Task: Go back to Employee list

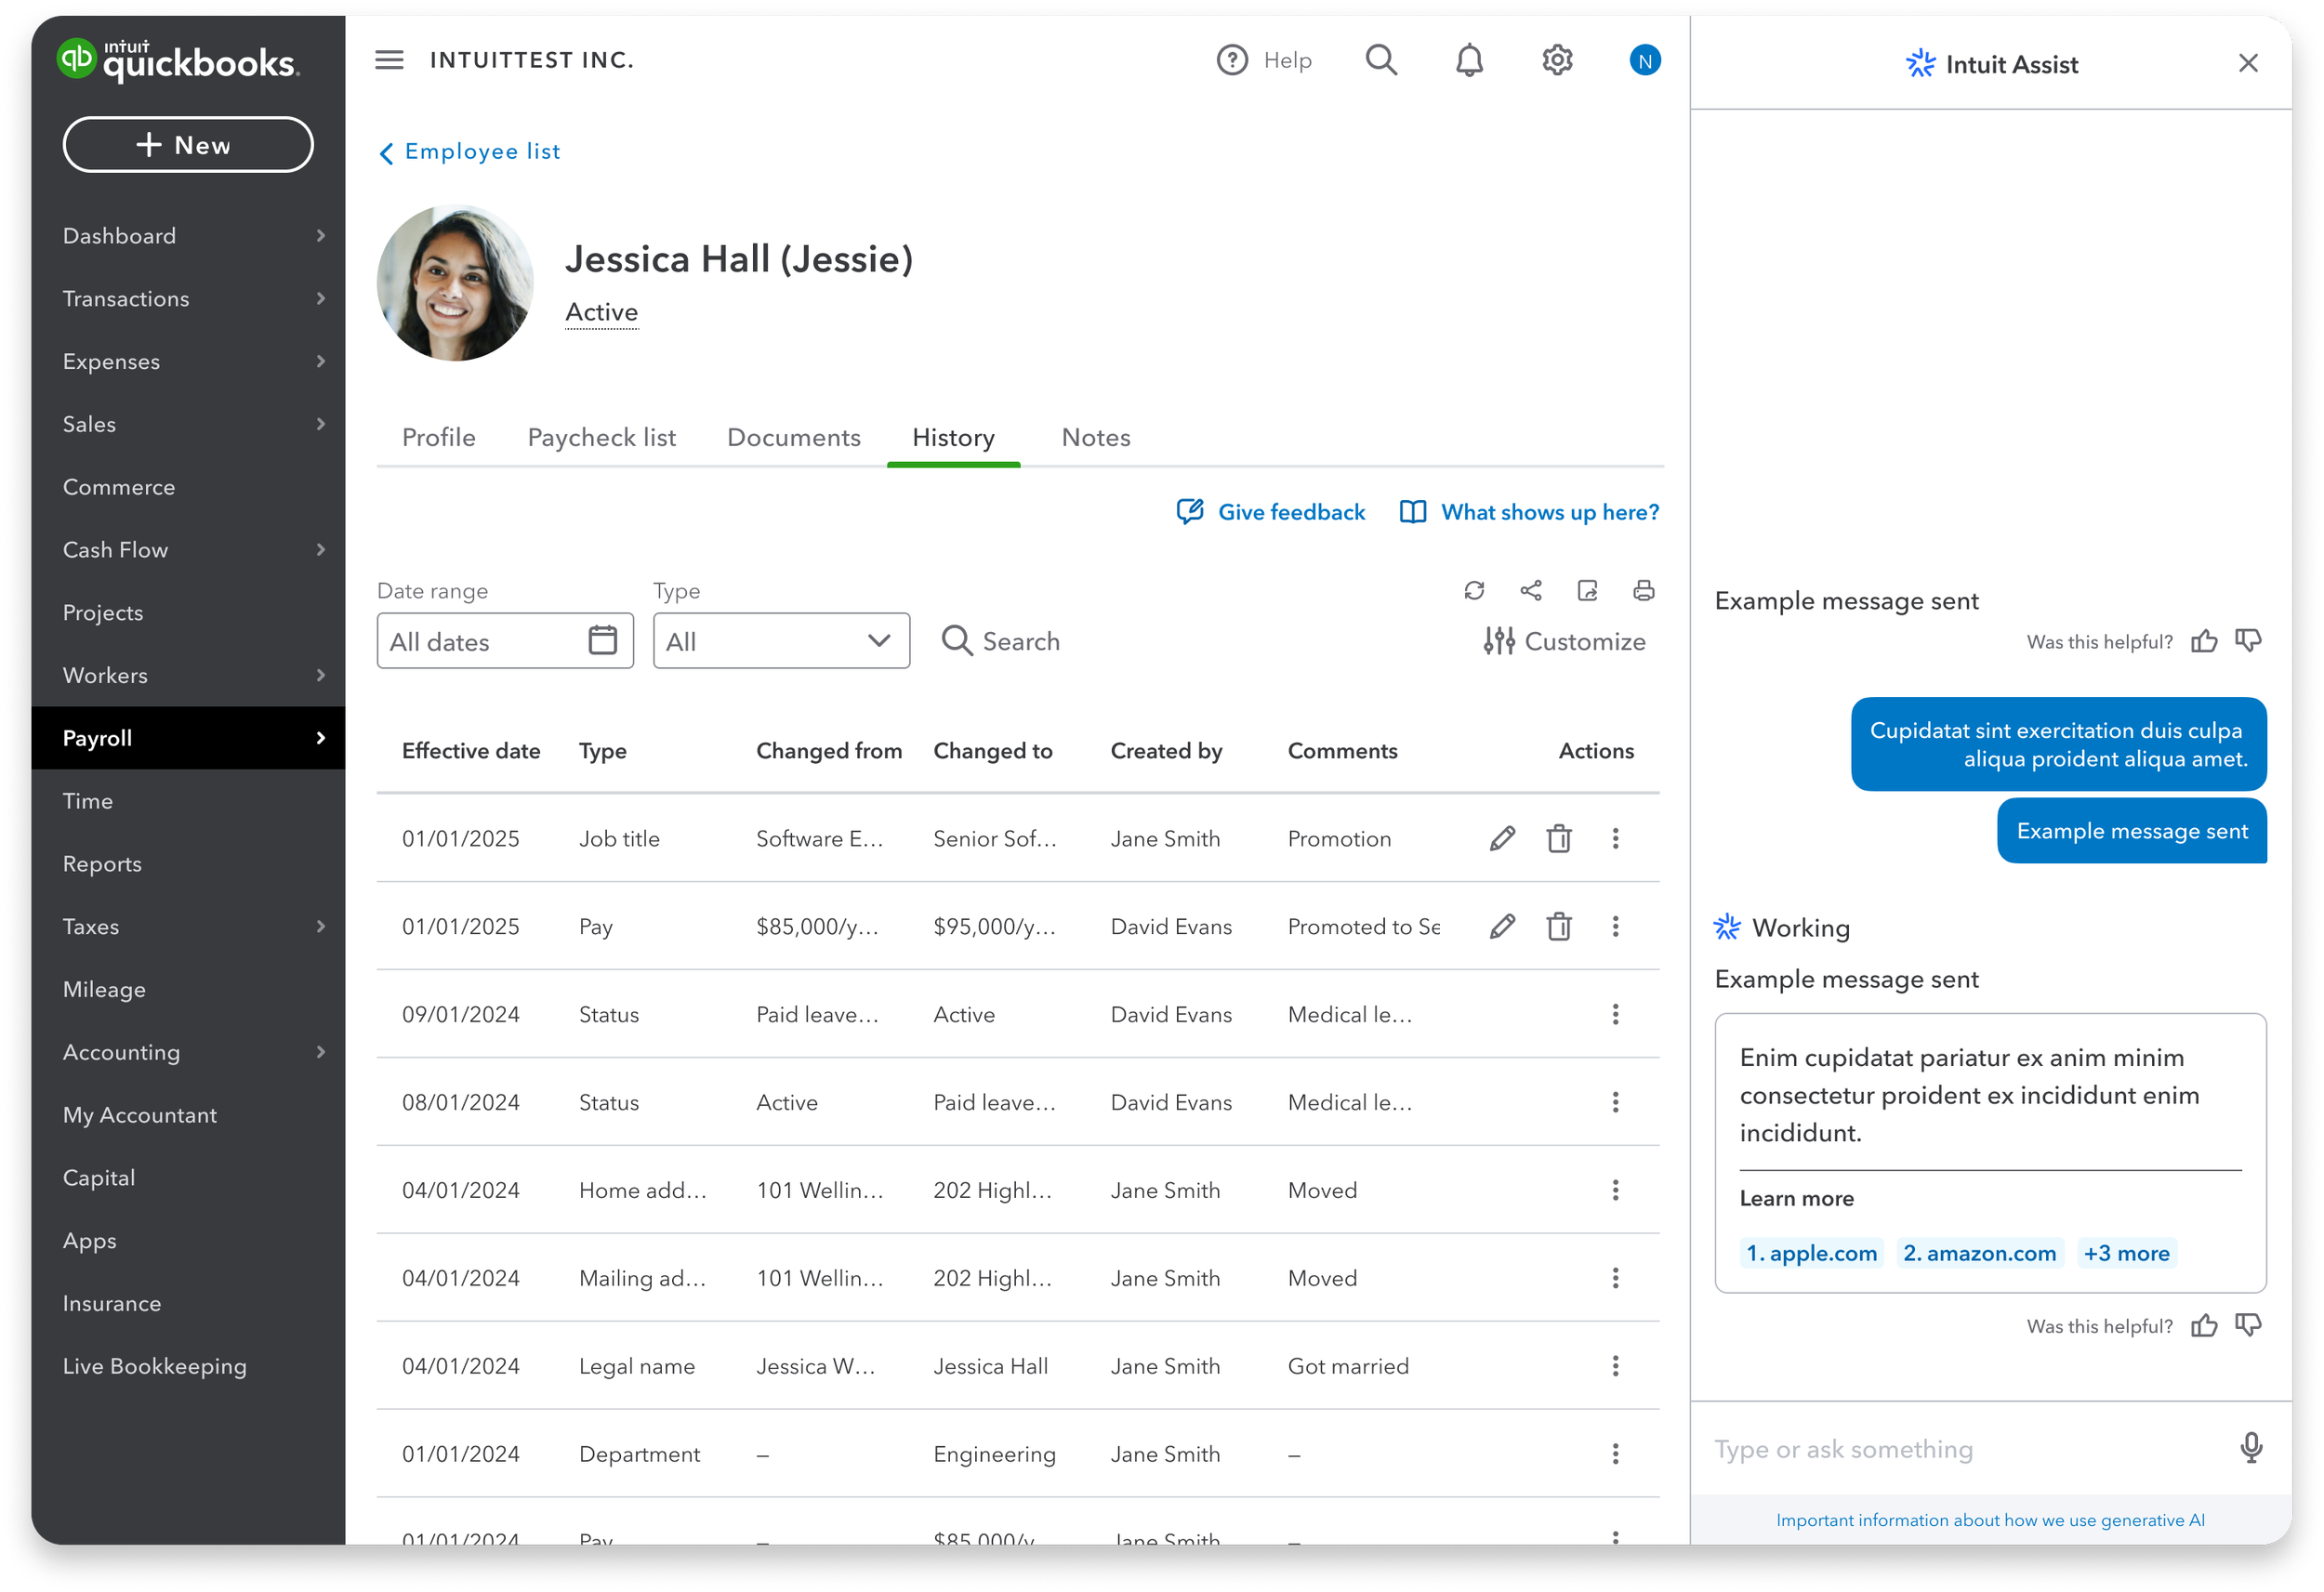Action: 469,151
